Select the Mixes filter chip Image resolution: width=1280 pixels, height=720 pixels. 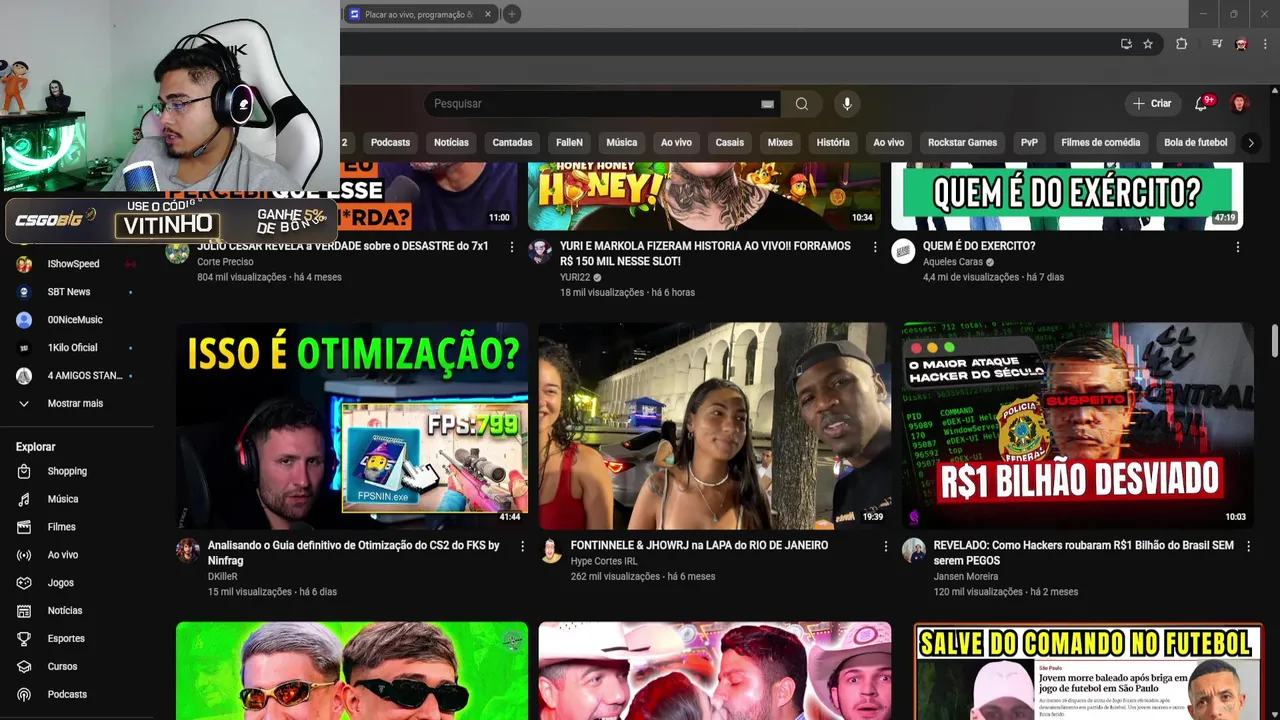pyautogui.click(x=780, y=143)
